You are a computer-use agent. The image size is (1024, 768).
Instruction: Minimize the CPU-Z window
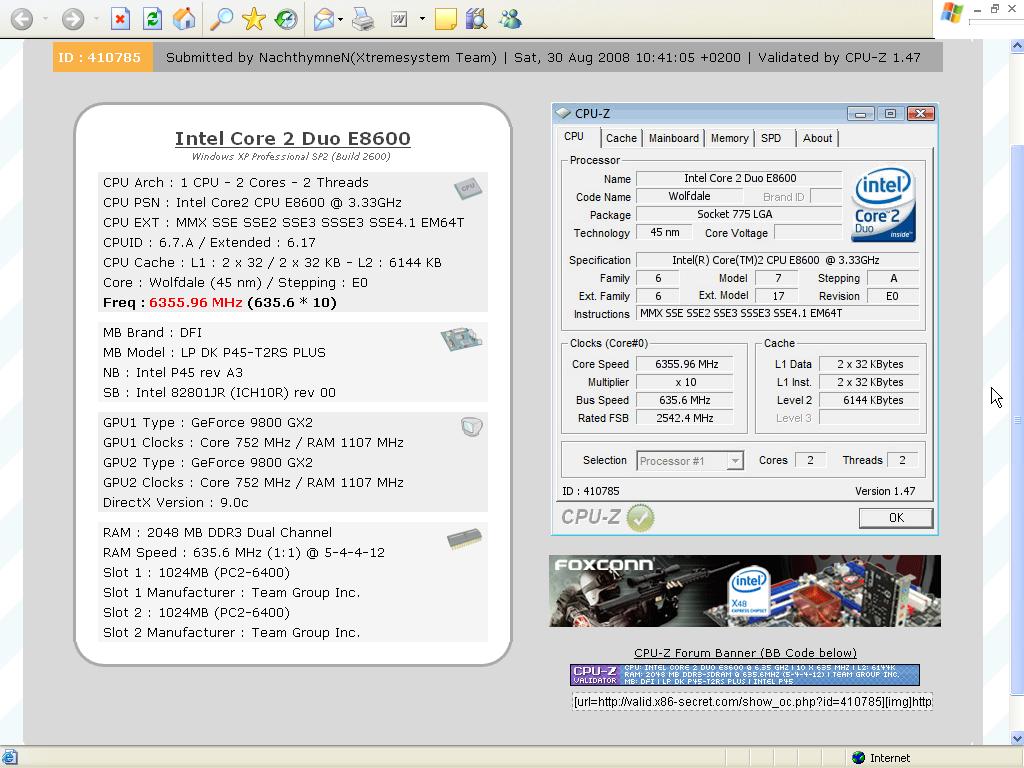861,114
